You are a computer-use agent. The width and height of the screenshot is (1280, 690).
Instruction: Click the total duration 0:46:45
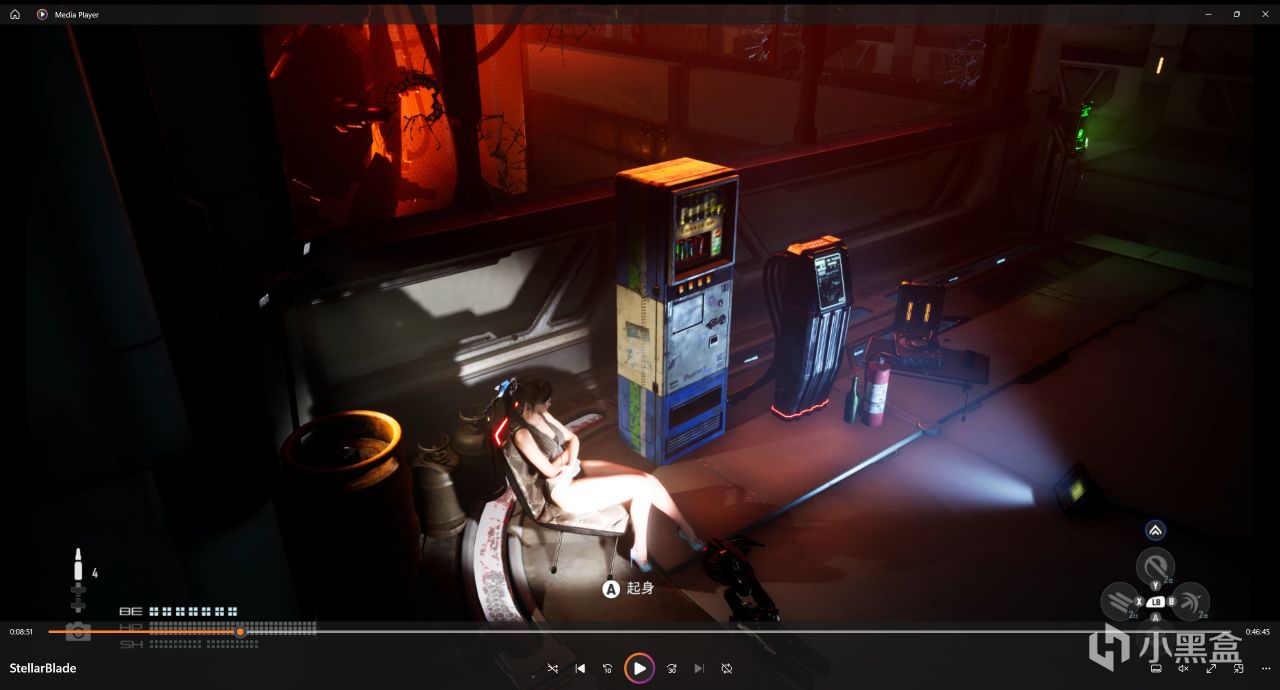click(1257, 632)
